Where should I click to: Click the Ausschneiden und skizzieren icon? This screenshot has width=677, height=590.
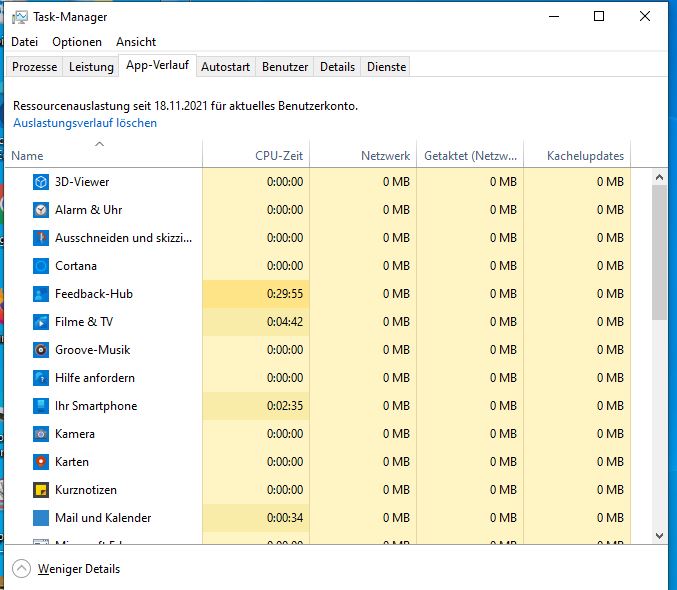point(41,238)
